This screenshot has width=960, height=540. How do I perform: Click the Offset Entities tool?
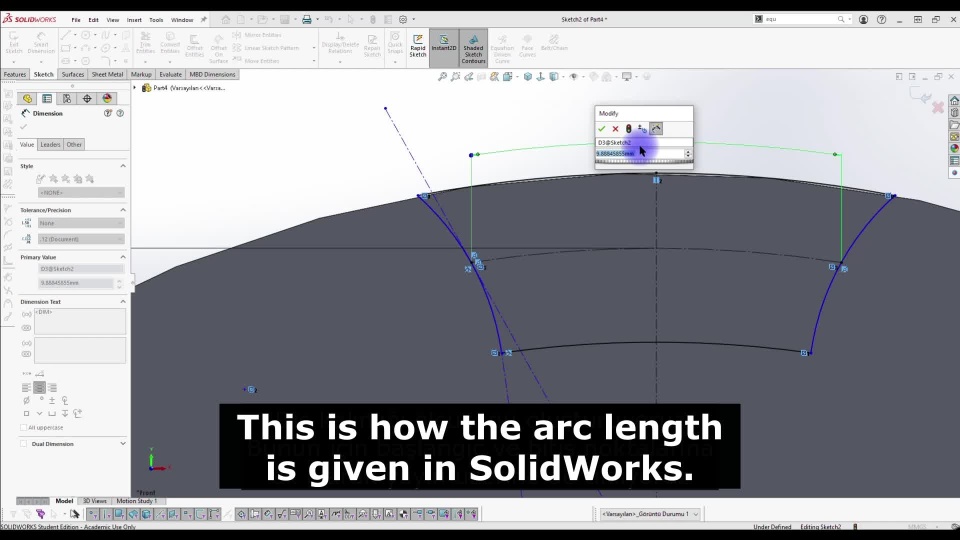point(195,46)
